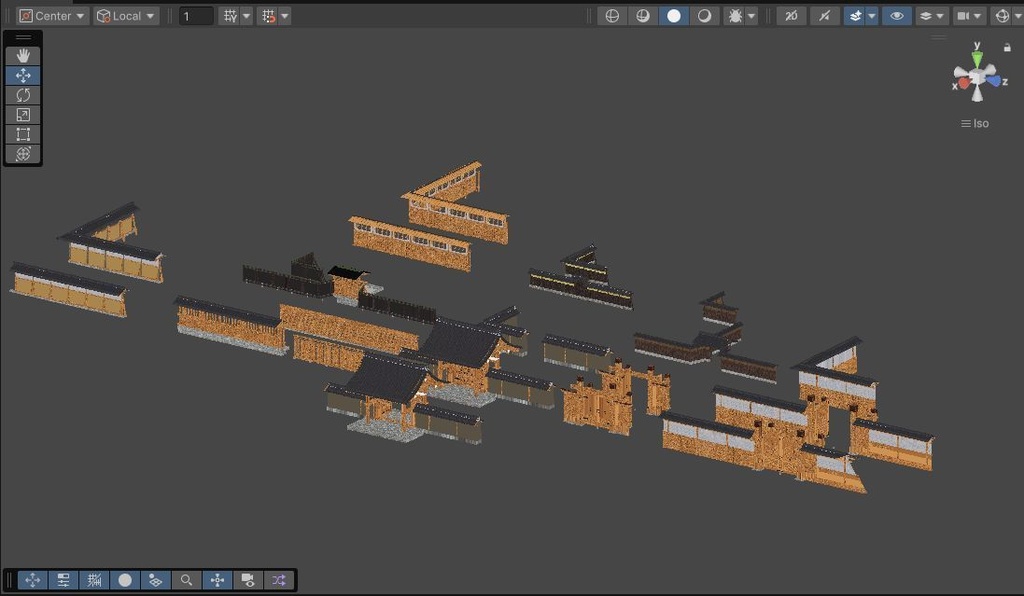Toggle grid visibility button
Viewport: 1024px width, 596px height.
pos(230,16)
